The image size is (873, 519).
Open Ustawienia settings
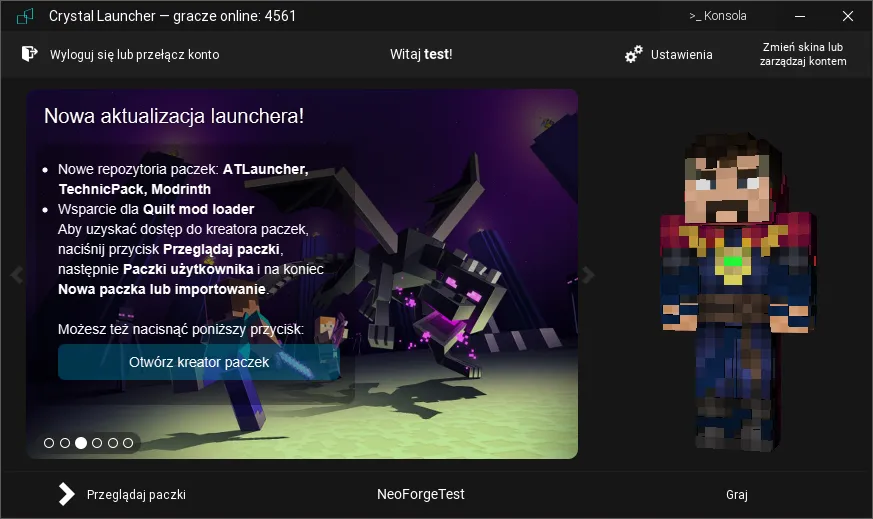point(681,54)
